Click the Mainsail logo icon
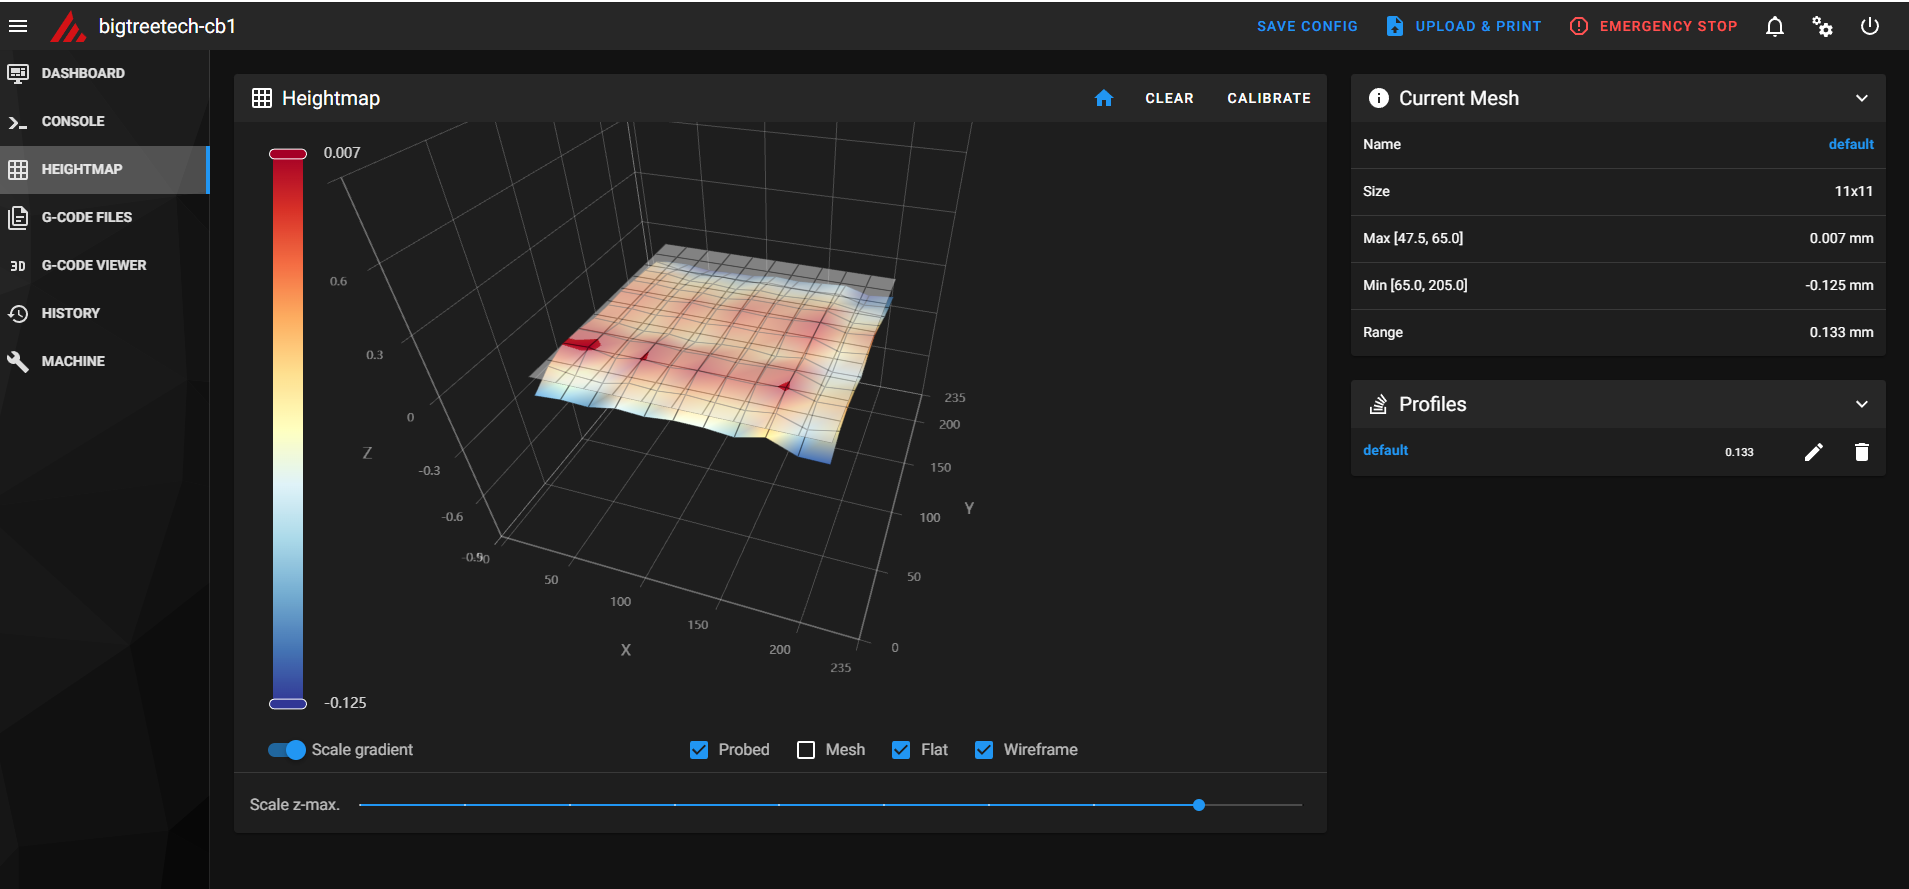The width and height of the screenshot is (1909, 889). coord(68,26)
